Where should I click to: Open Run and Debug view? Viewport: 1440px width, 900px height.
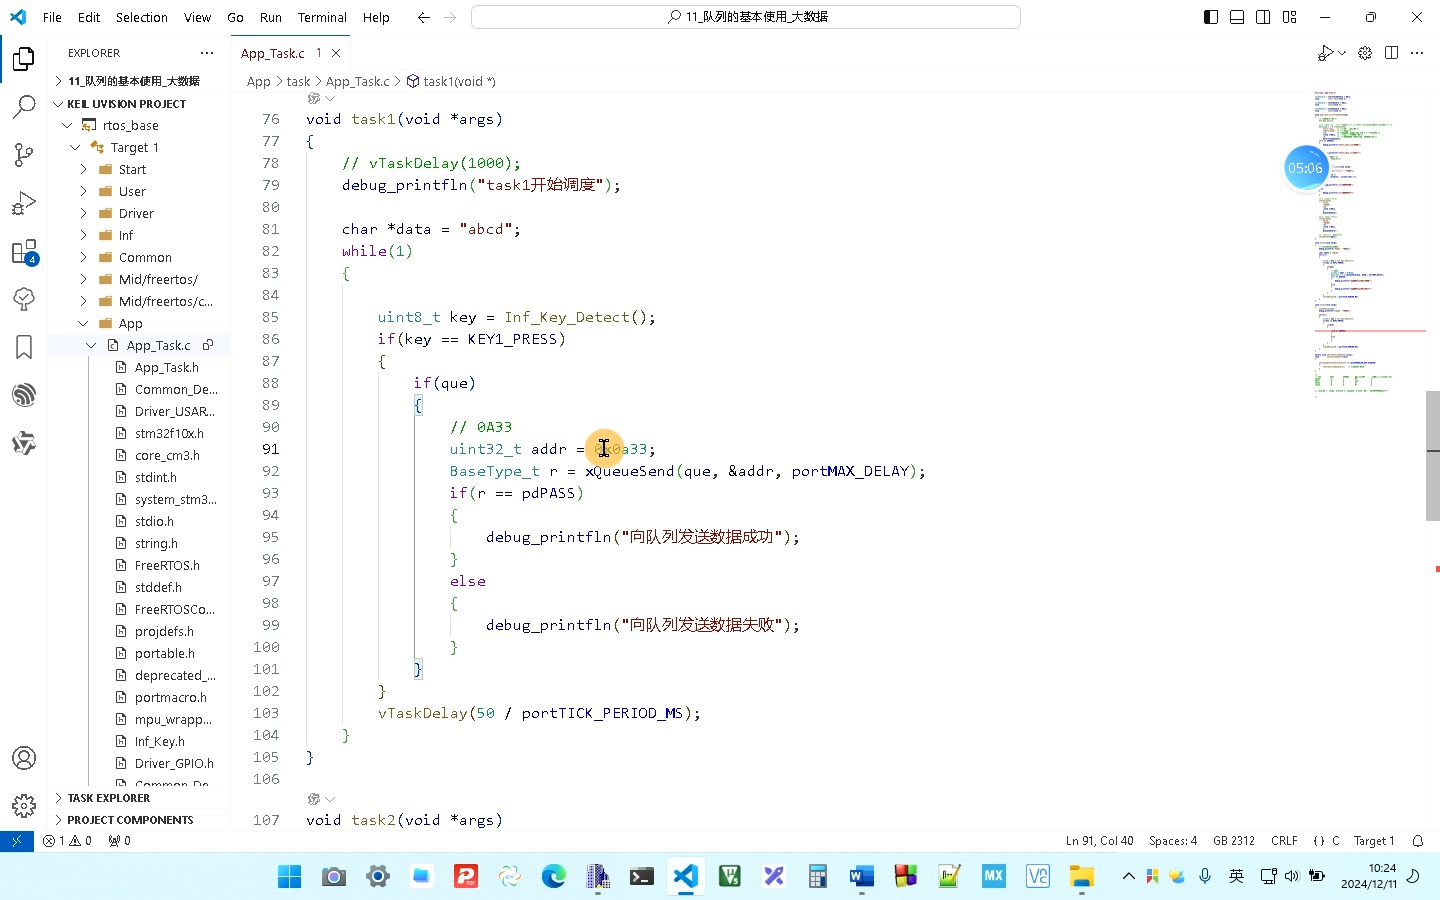(x=24, y=203)
